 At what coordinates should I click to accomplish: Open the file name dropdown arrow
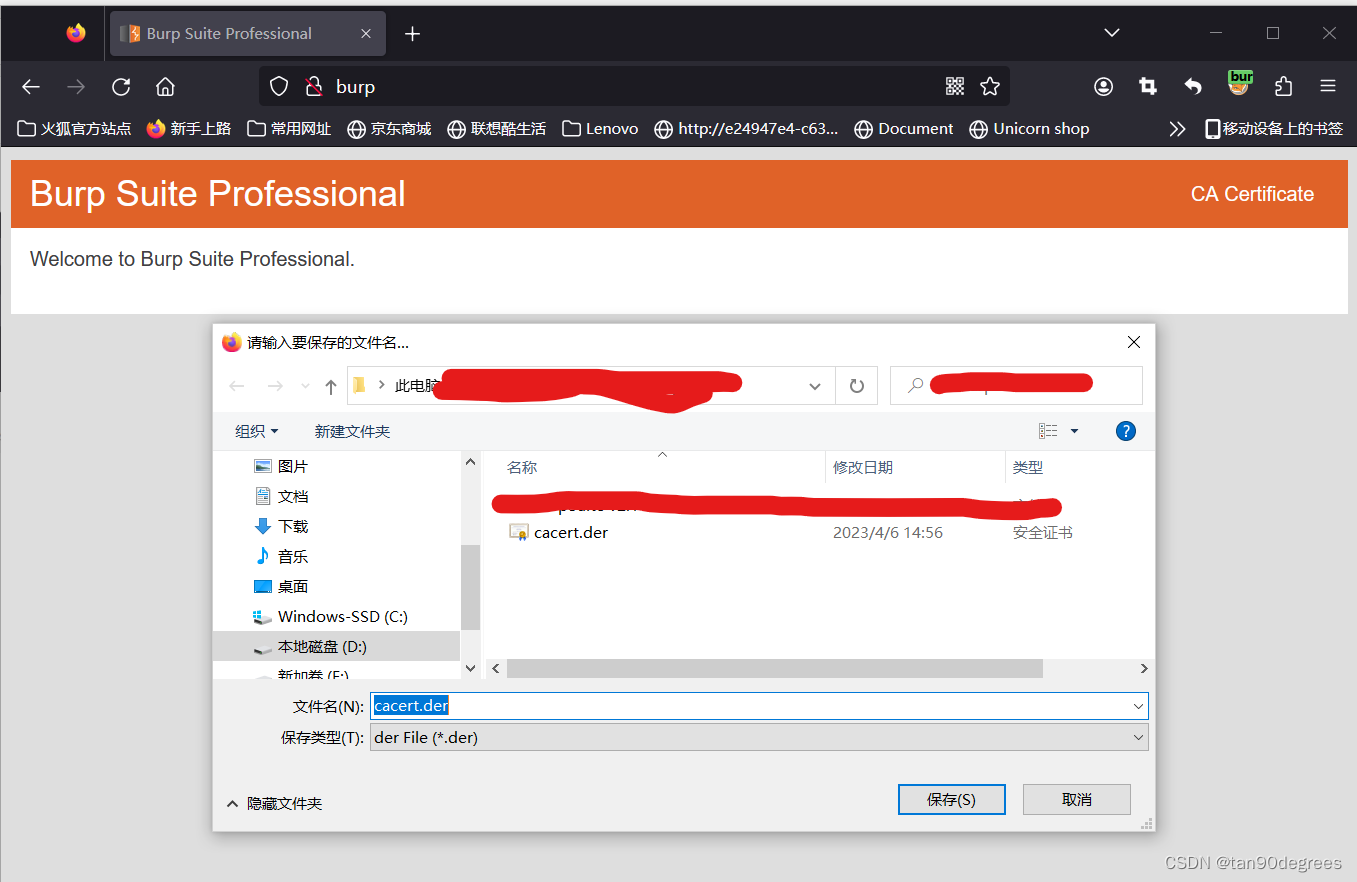pyautogui.click(x=1138, y=706)
